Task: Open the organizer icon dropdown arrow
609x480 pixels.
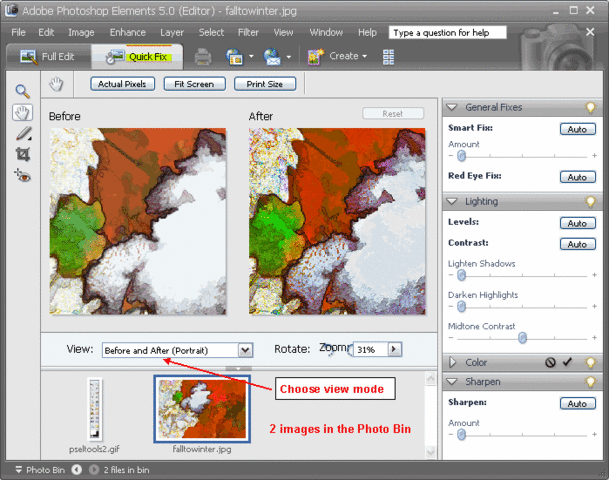Action: pos(251,57)
